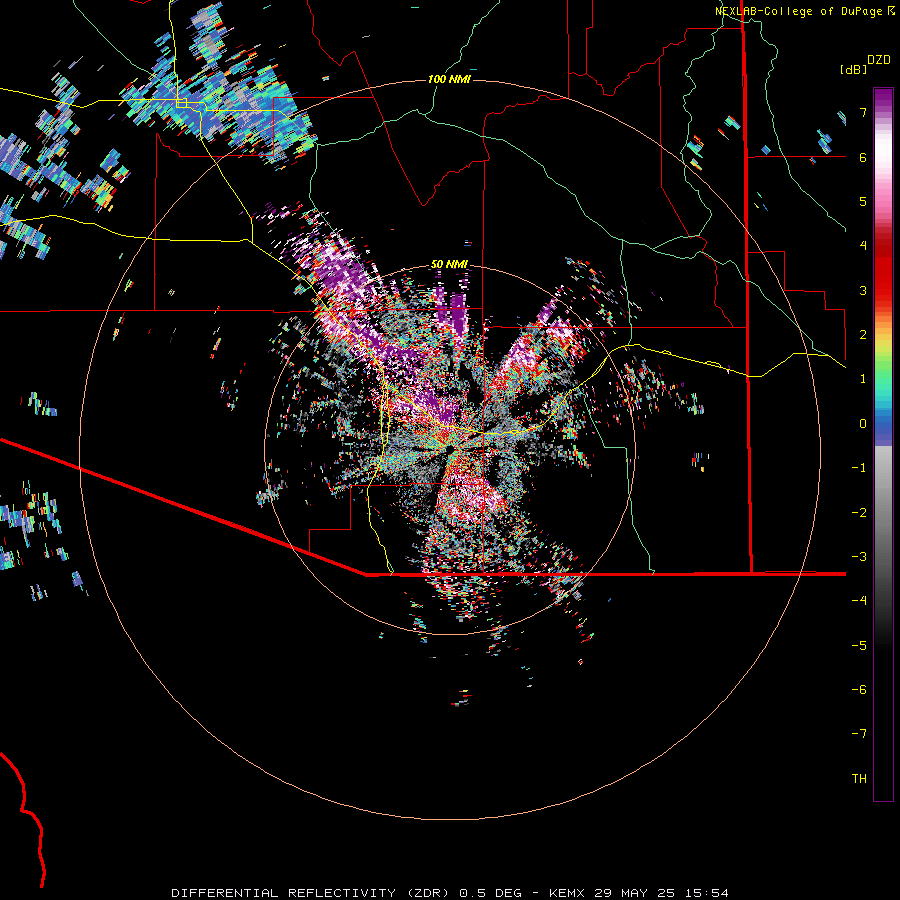Click the 5 value on color scale
900x900 pixels.
863,201
